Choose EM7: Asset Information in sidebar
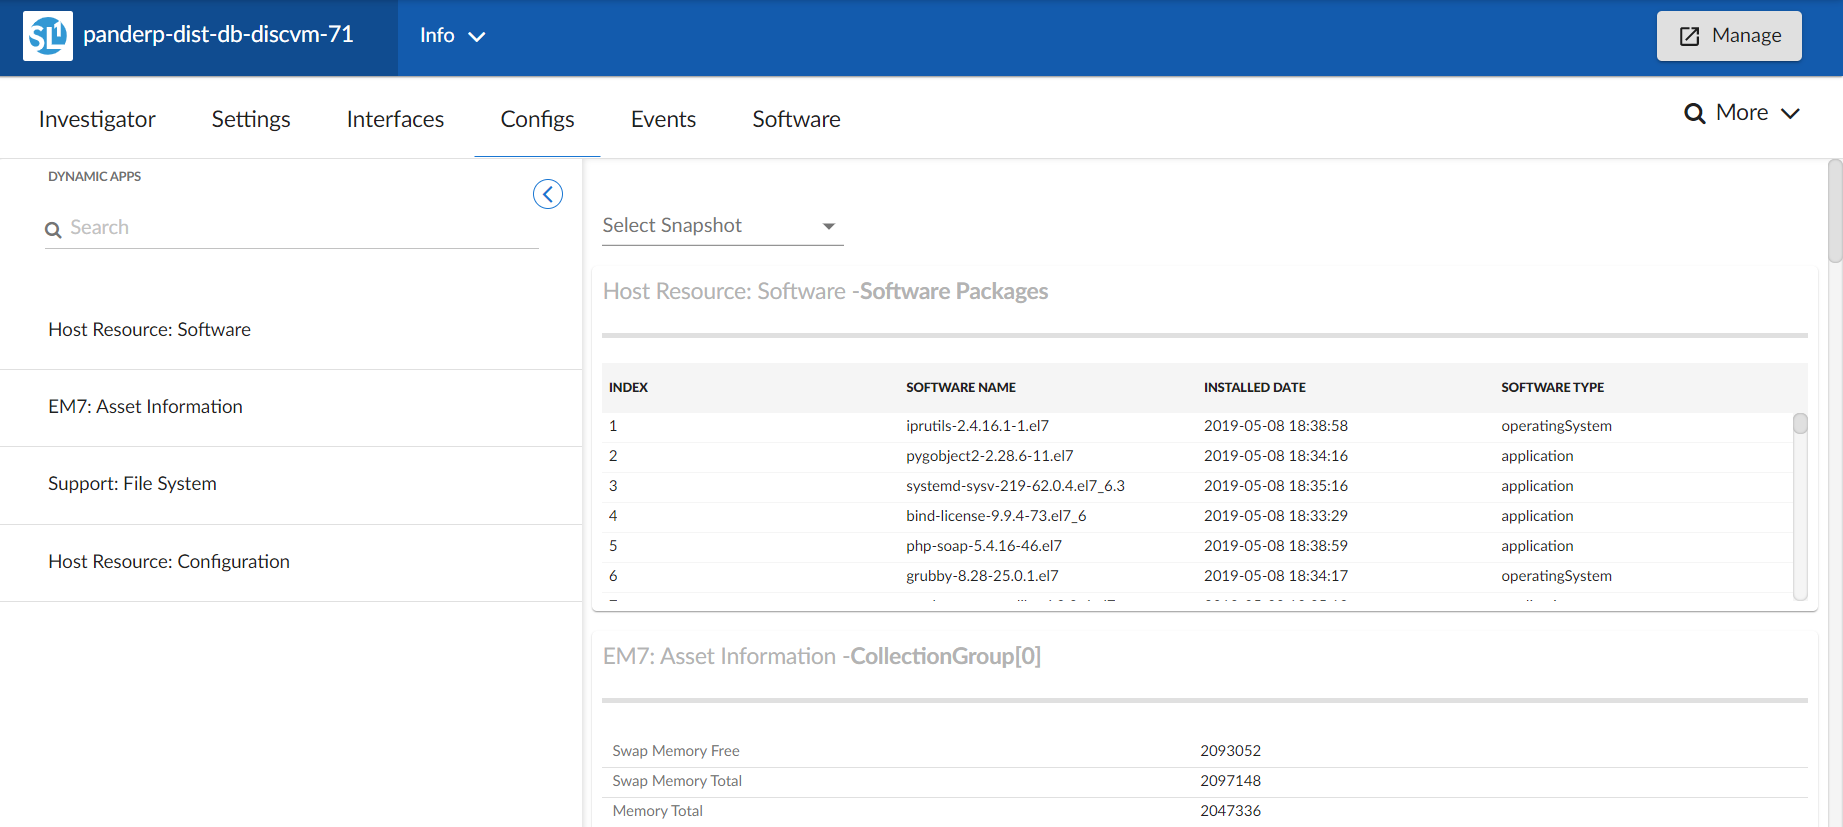The width and height of the screenshot is (1843, 827). click(146, 407)
